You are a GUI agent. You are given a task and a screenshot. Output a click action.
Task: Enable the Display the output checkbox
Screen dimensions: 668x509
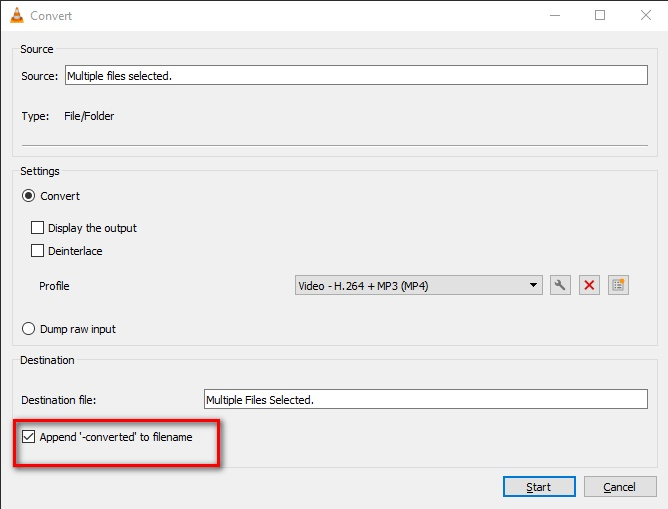click(x=37, y=227)
